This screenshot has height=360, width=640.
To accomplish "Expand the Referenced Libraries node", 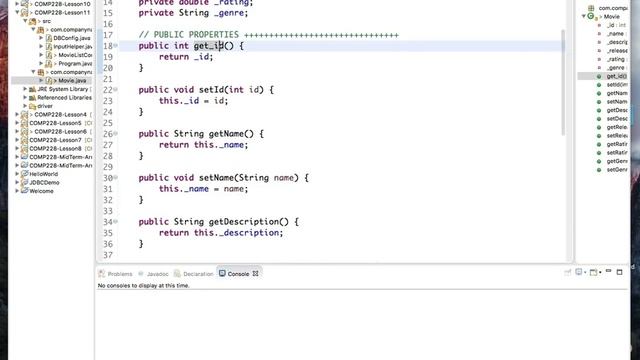I will coord(25,98).
